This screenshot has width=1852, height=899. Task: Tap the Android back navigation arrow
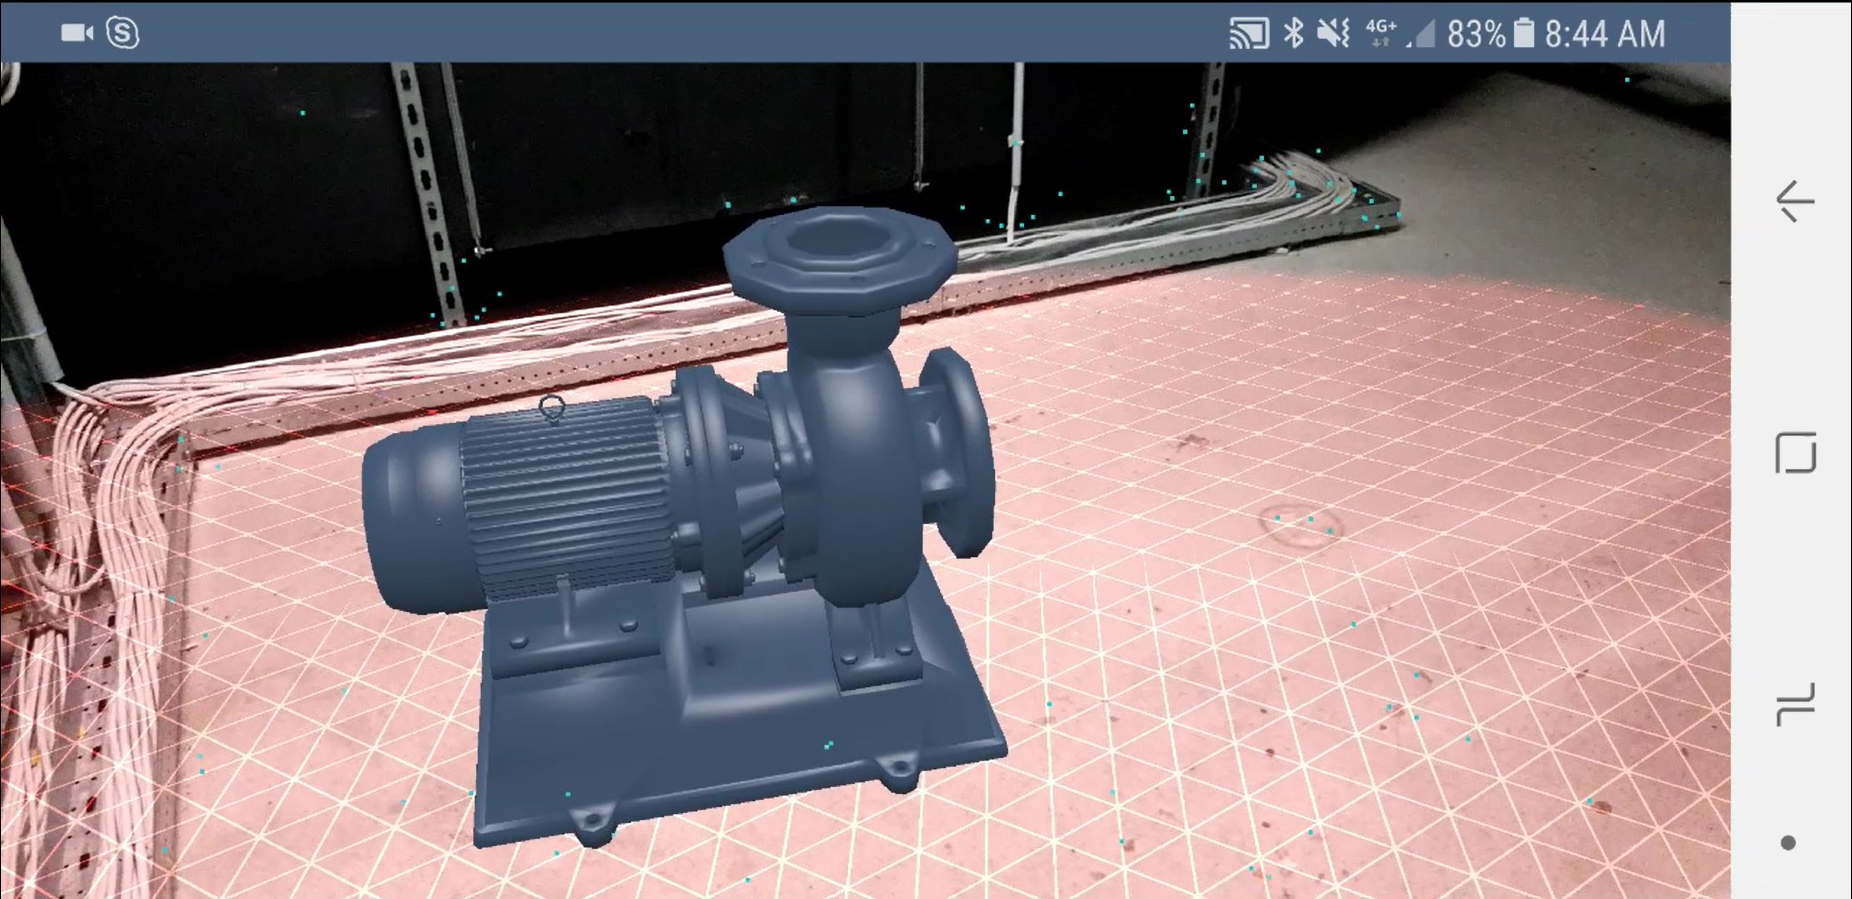click(x=1795, y=201)
